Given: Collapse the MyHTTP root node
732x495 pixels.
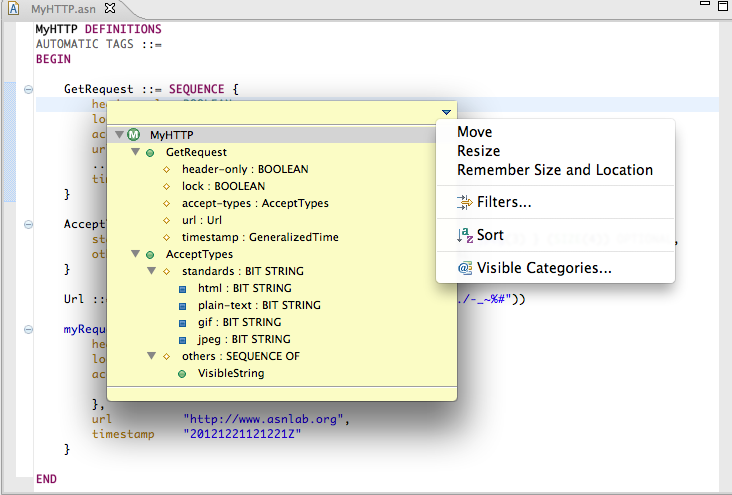Looking at the screenshot, I should click(x=119, y=135).
